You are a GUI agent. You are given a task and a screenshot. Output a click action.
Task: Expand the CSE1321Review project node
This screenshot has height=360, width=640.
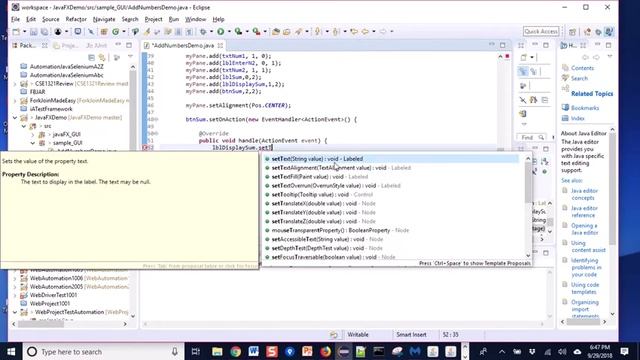pos(15,84)
